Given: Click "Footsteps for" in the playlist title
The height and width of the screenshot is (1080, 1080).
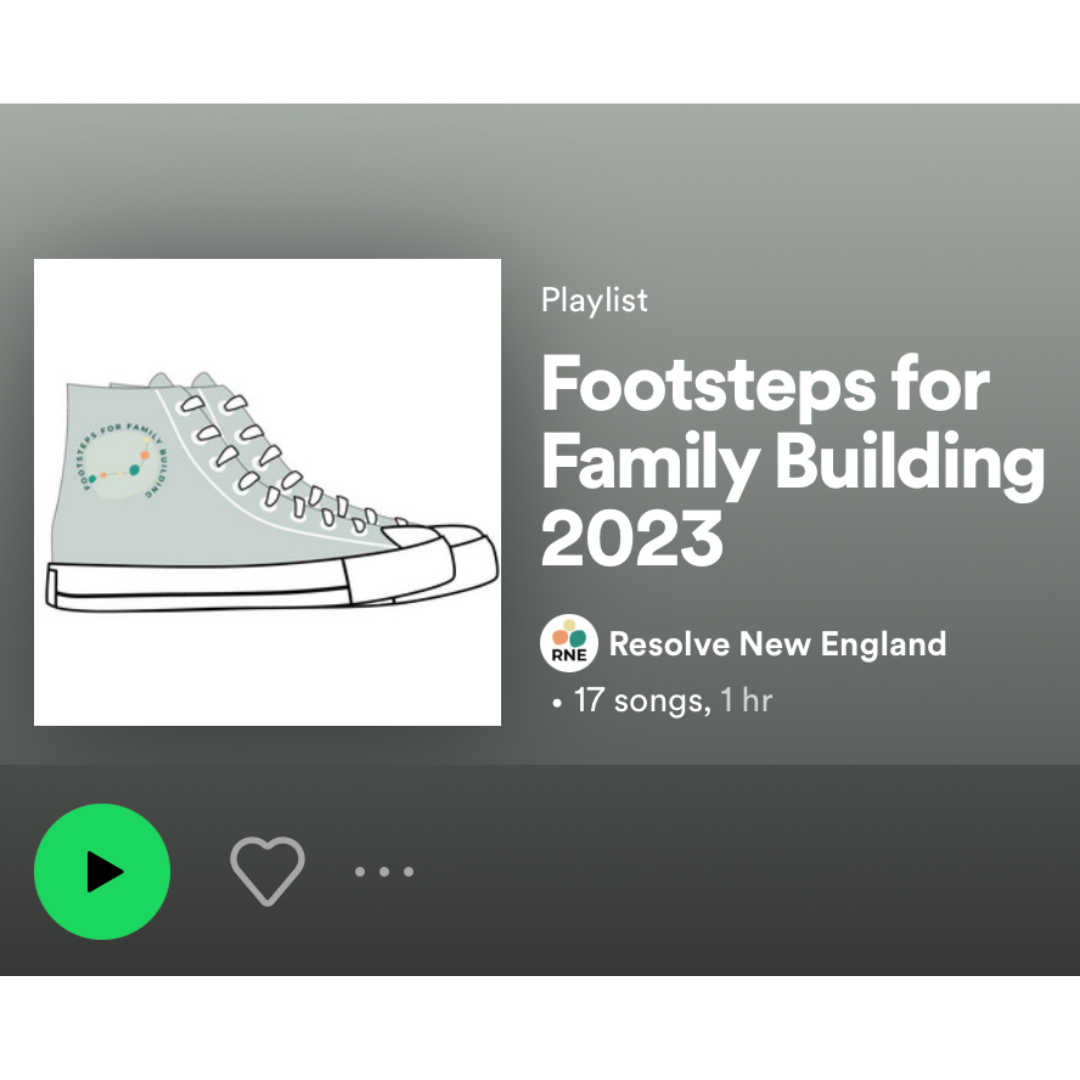Looking at the screenshot, I should (765, 385).
